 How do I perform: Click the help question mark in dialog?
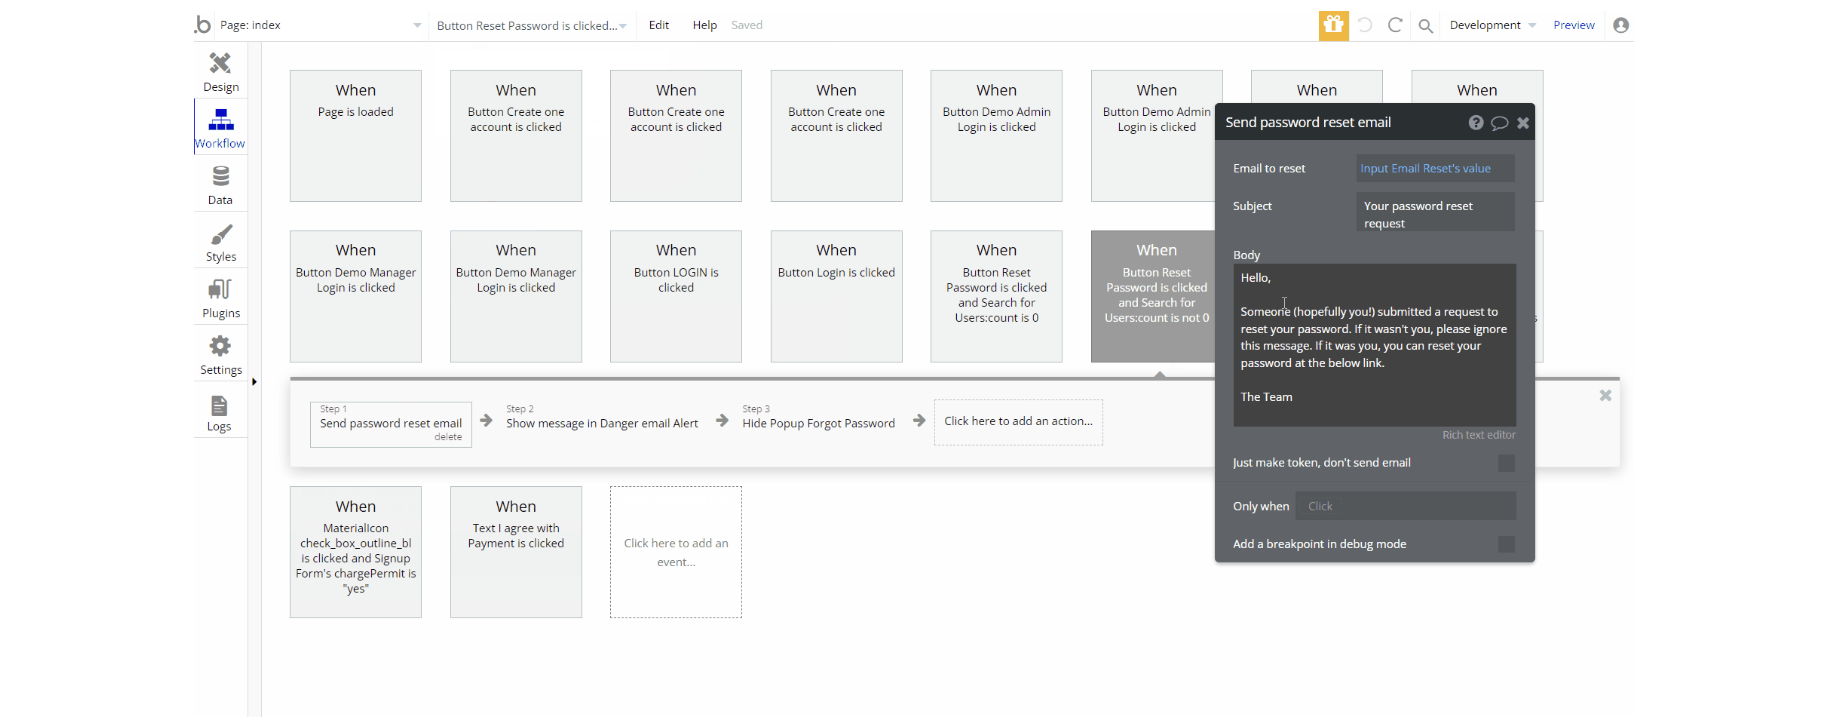[1475, 123]
